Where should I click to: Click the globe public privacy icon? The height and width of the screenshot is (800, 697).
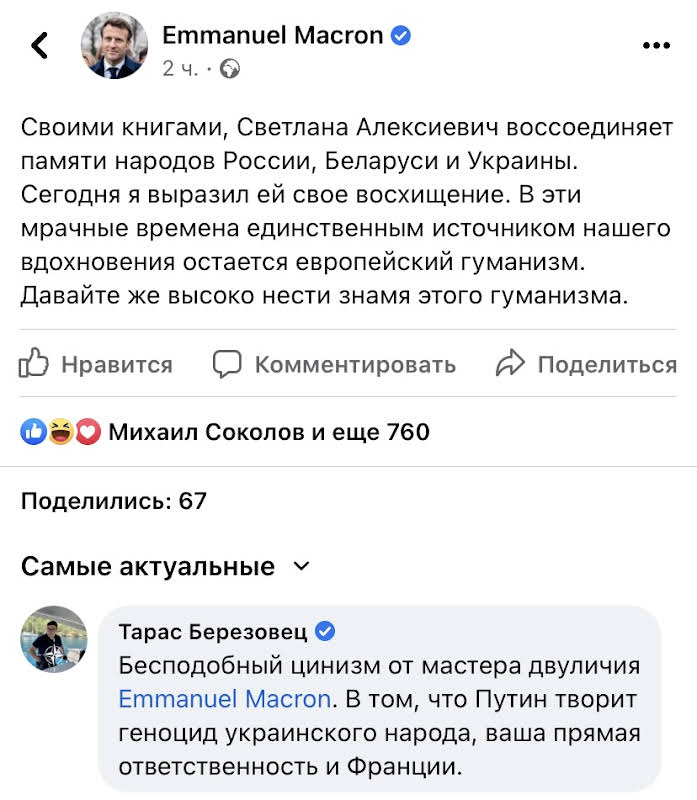pos(230,69)
